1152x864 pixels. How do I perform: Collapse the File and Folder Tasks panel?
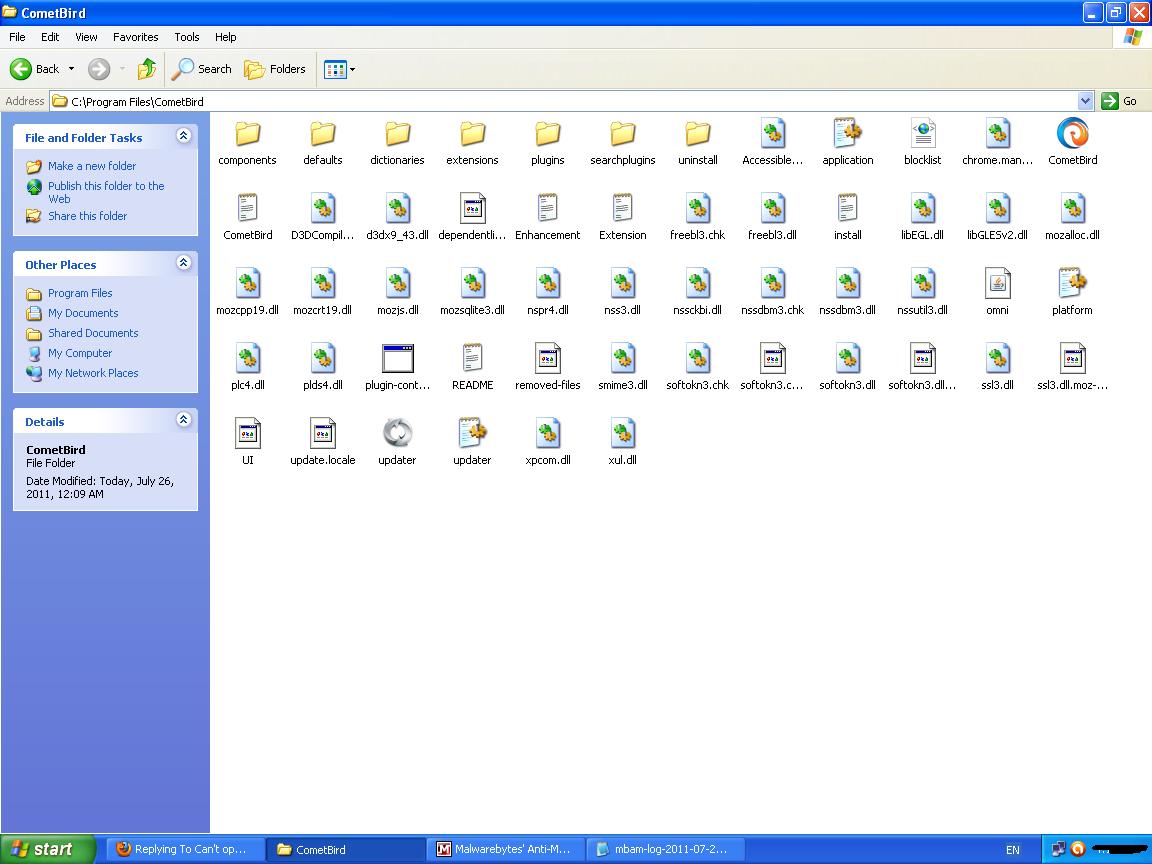click(184, 136)
